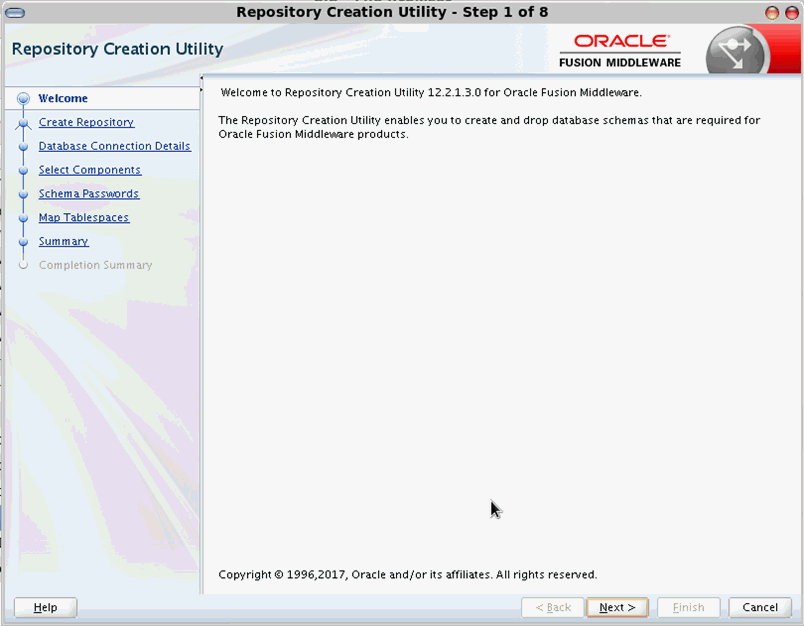Open the Select Components step
Viewport: 804px width, 626px height.
90,170
